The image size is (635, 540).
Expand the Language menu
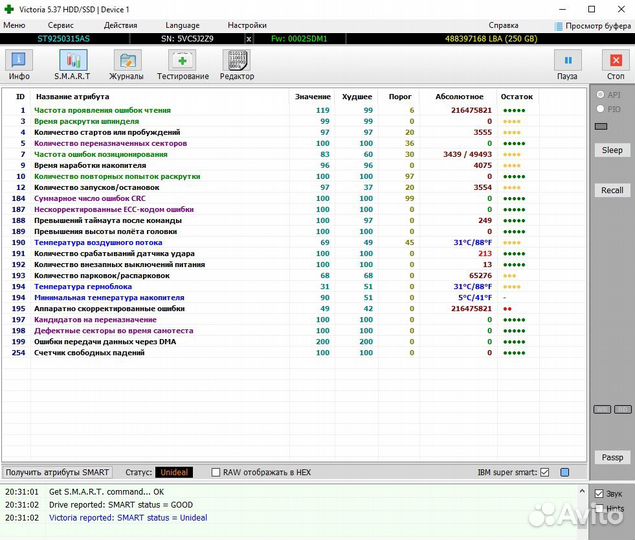tap(182, 25)
